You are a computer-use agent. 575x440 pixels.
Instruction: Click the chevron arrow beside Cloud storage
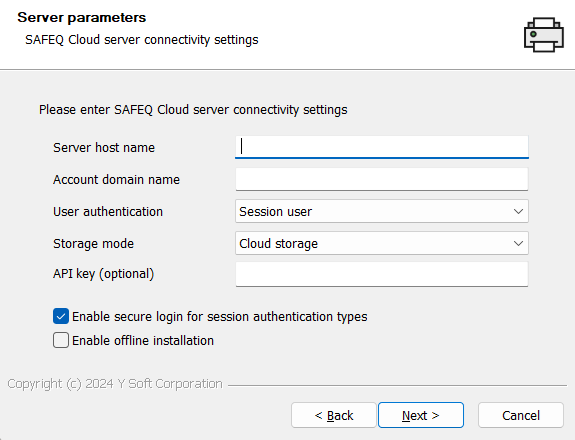click(518, 243)
